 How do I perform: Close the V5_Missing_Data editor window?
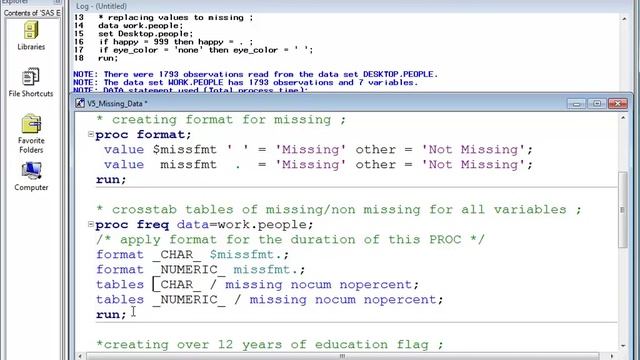coord(618,104)
